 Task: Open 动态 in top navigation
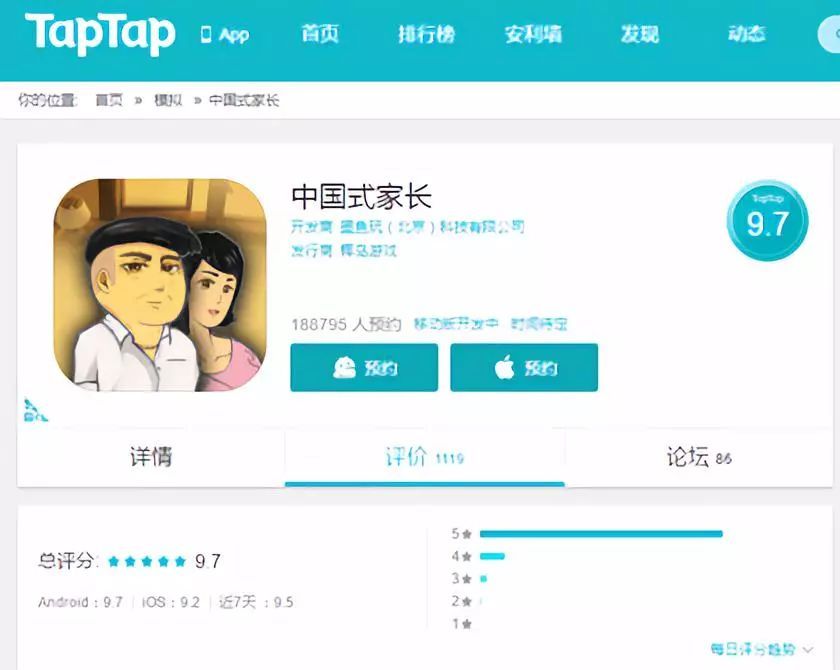746,34
